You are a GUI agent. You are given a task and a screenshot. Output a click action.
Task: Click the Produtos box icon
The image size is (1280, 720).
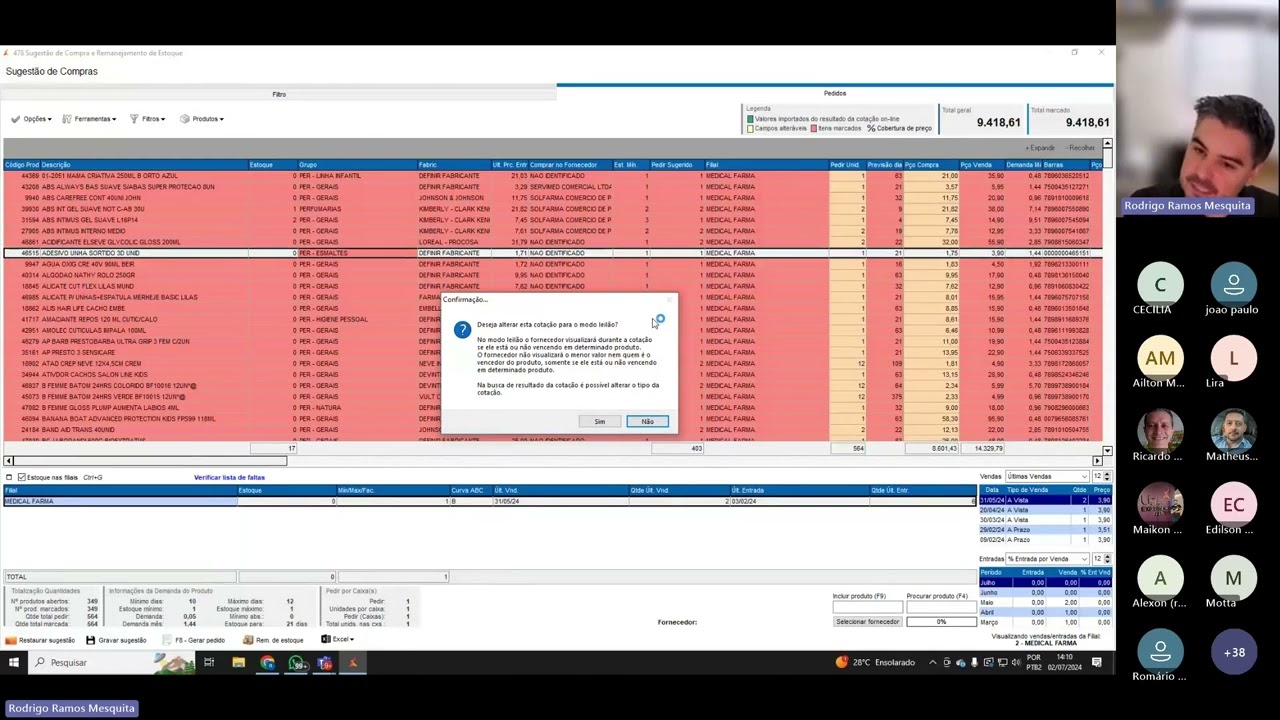185,119
